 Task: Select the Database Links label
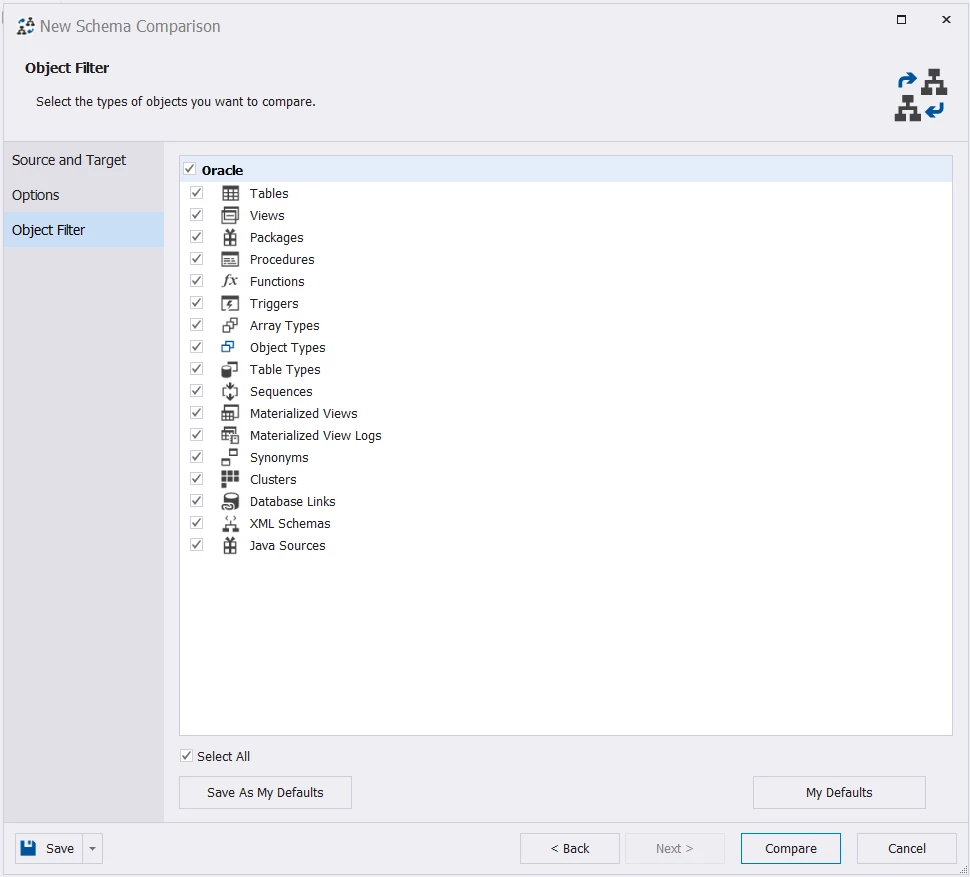click(293, 502)
